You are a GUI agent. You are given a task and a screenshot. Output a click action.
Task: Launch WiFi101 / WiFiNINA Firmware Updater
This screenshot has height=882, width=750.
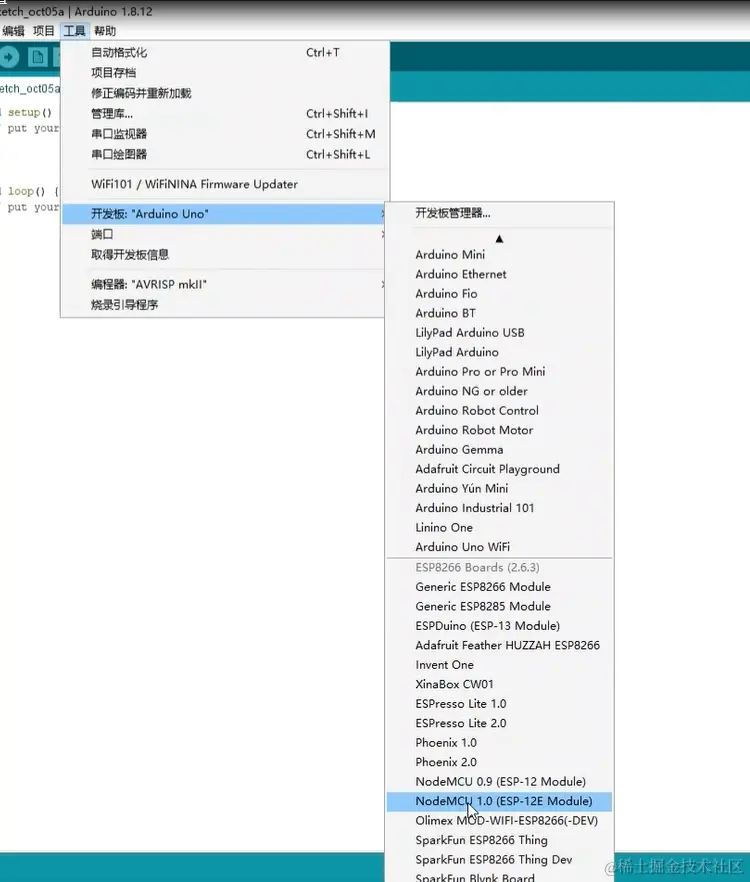tap(225, 184)
